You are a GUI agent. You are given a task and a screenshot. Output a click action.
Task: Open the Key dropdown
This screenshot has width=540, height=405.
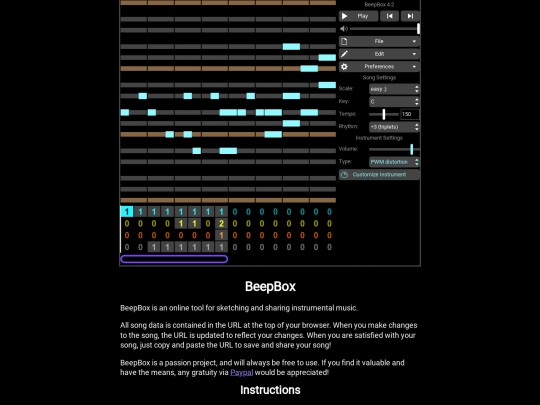(x=394, y=102)
